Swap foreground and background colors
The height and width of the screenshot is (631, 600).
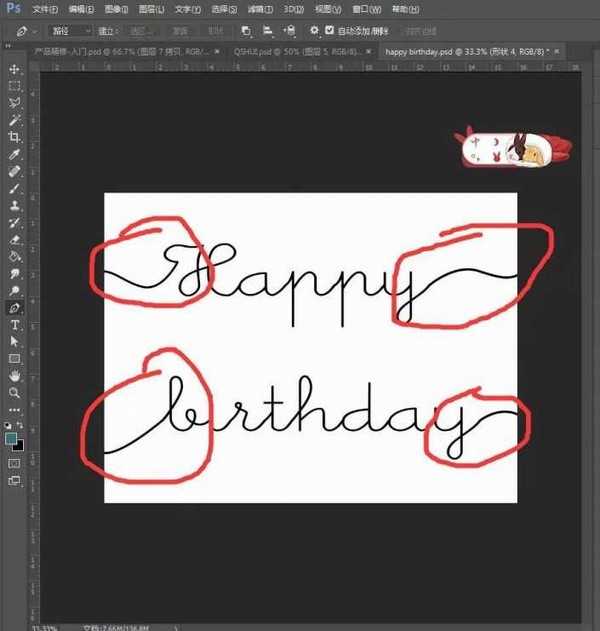coord(21,426)
